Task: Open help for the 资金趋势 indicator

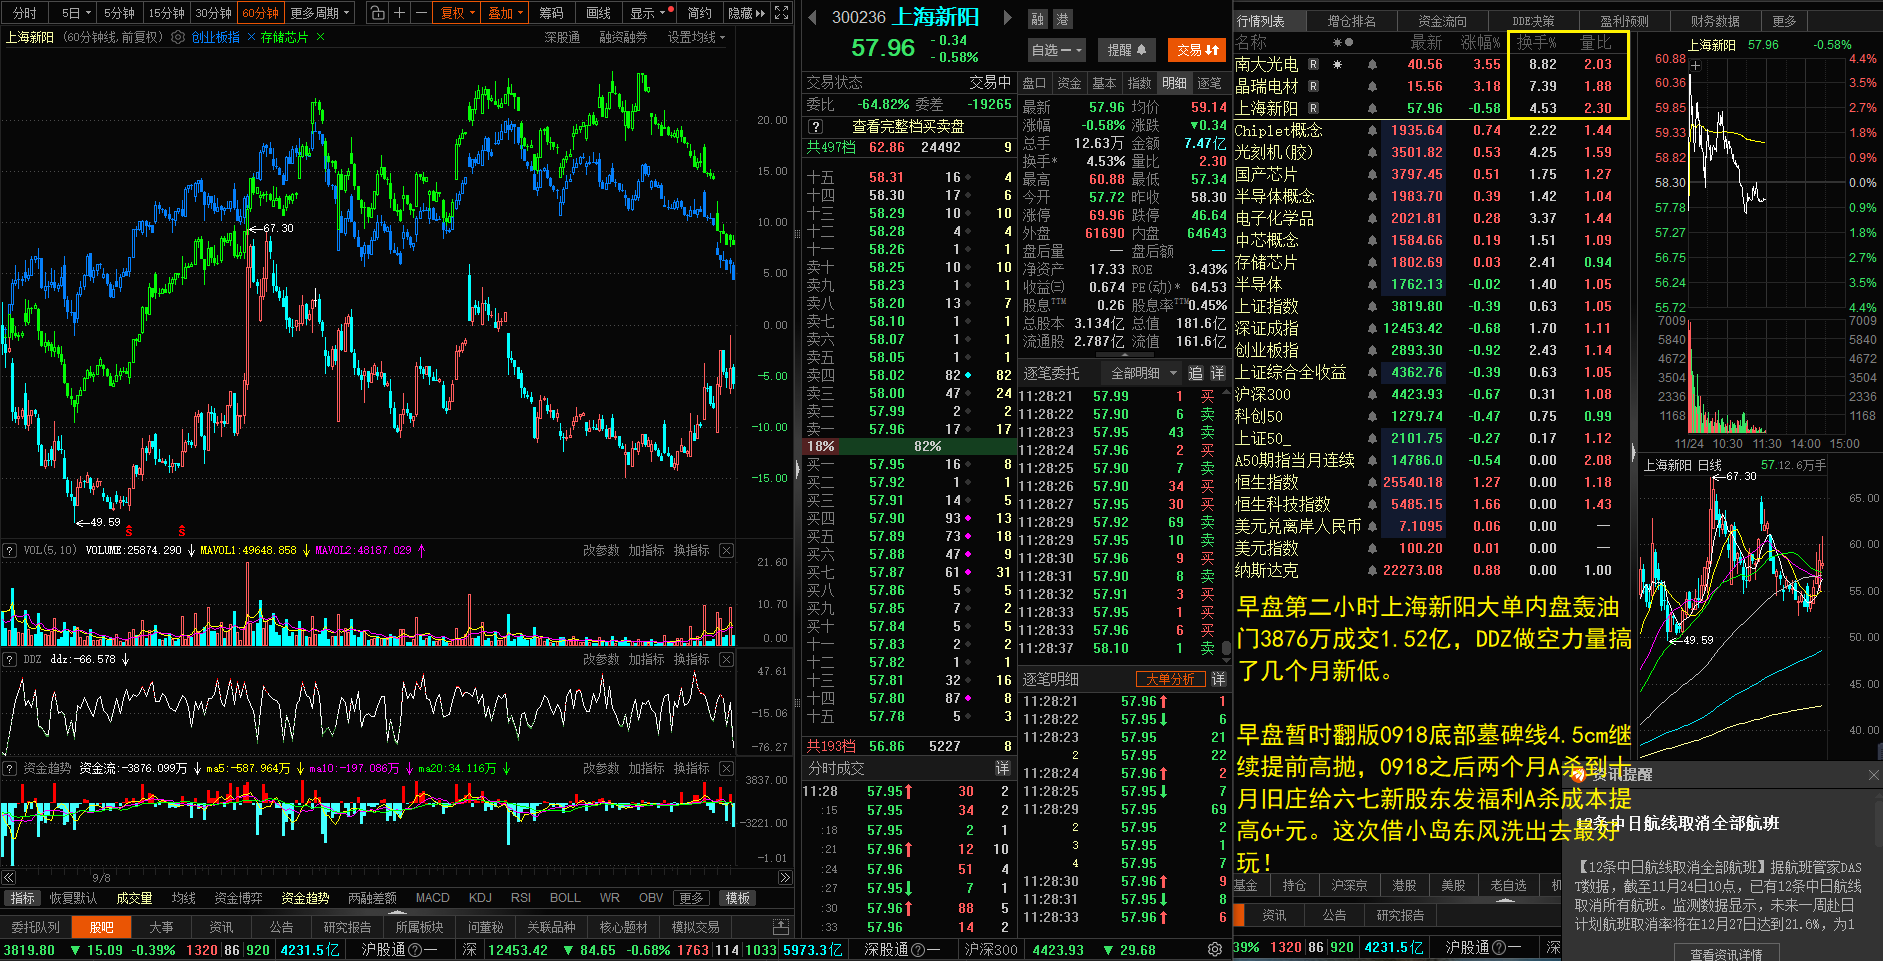Action: point(10,768)
